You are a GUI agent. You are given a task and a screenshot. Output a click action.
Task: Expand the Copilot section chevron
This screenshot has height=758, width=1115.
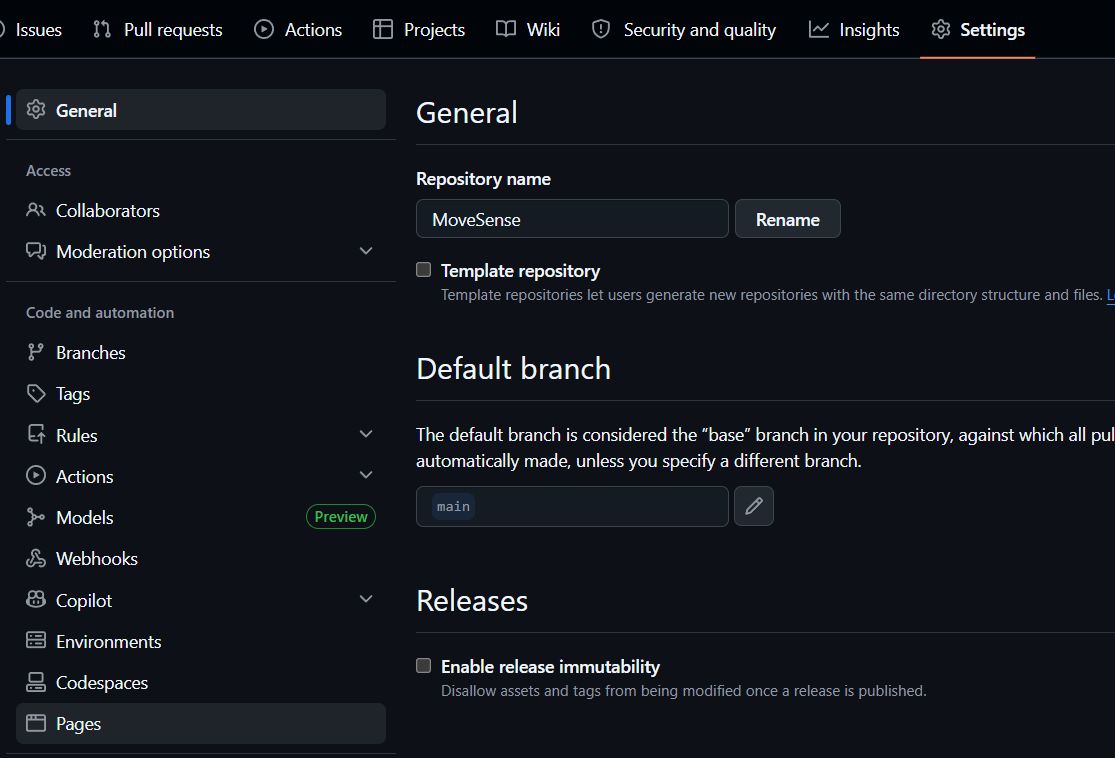pos(366,599)
